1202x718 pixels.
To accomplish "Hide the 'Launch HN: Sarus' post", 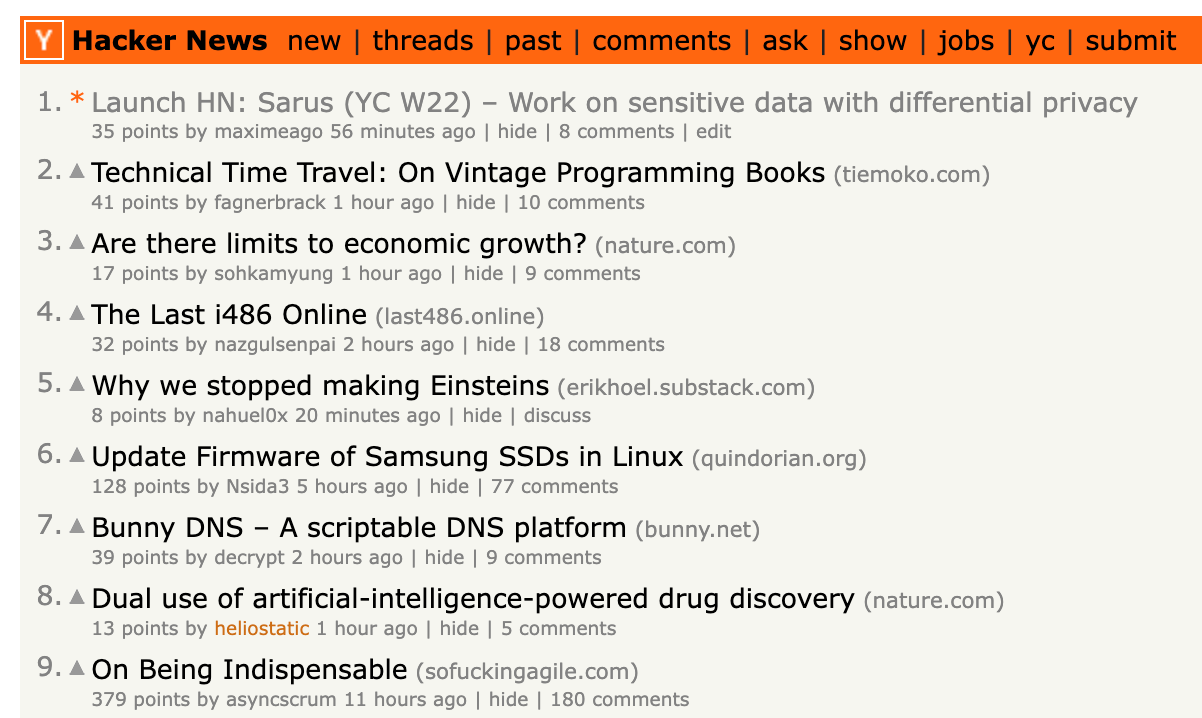I will tap(517, 132).
